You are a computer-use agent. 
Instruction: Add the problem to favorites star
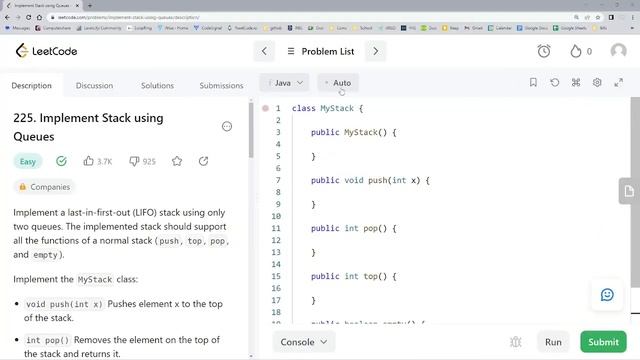[177, 161]
